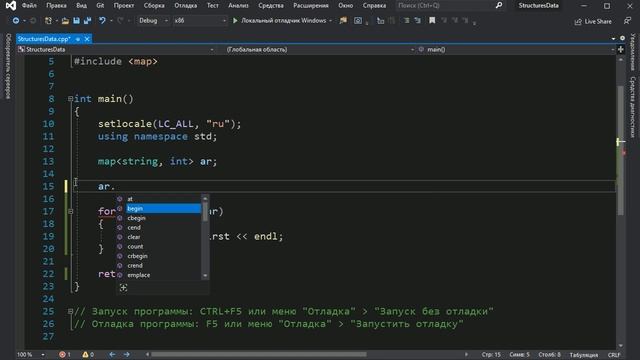This screenshot has height=360, width=640.
Task: Open the Окно menu
Action: coord(345,5)
